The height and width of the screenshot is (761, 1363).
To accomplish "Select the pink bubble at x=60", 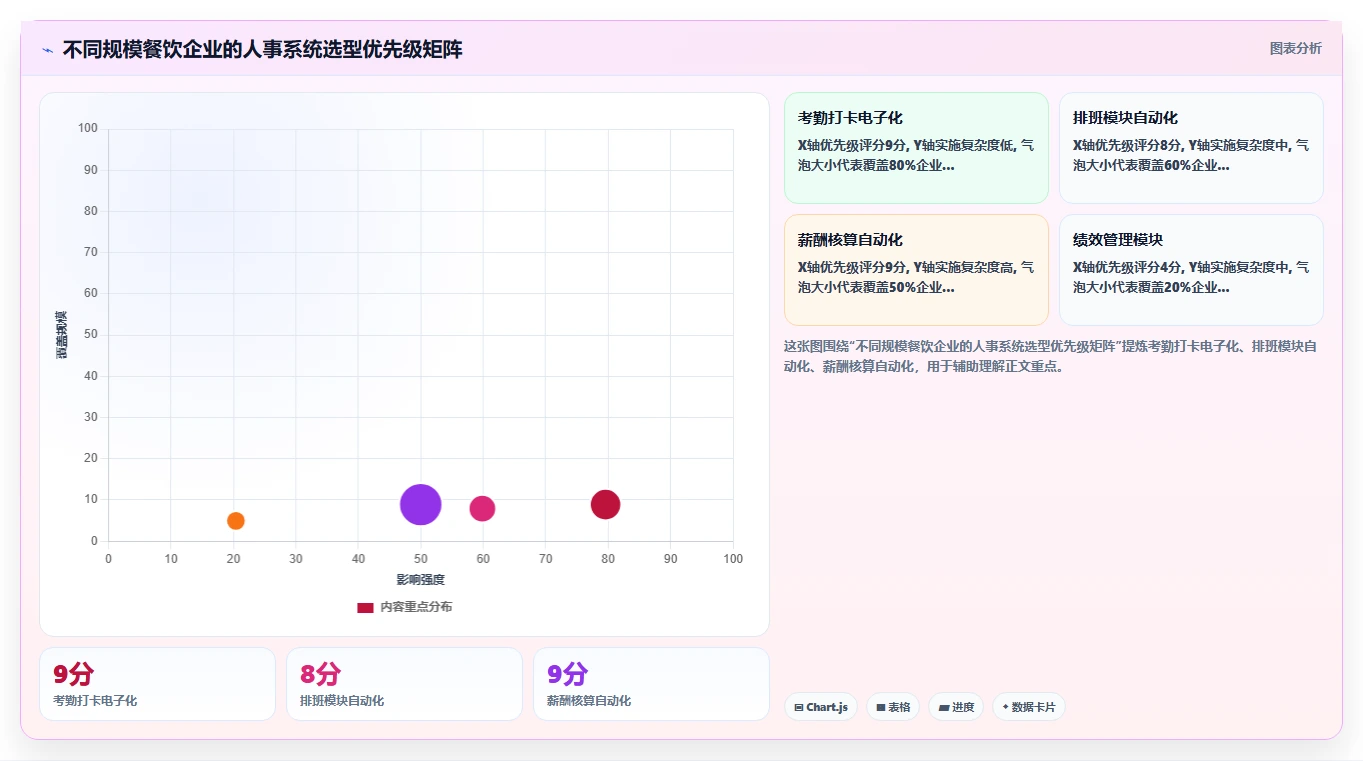I will point(483,508).
